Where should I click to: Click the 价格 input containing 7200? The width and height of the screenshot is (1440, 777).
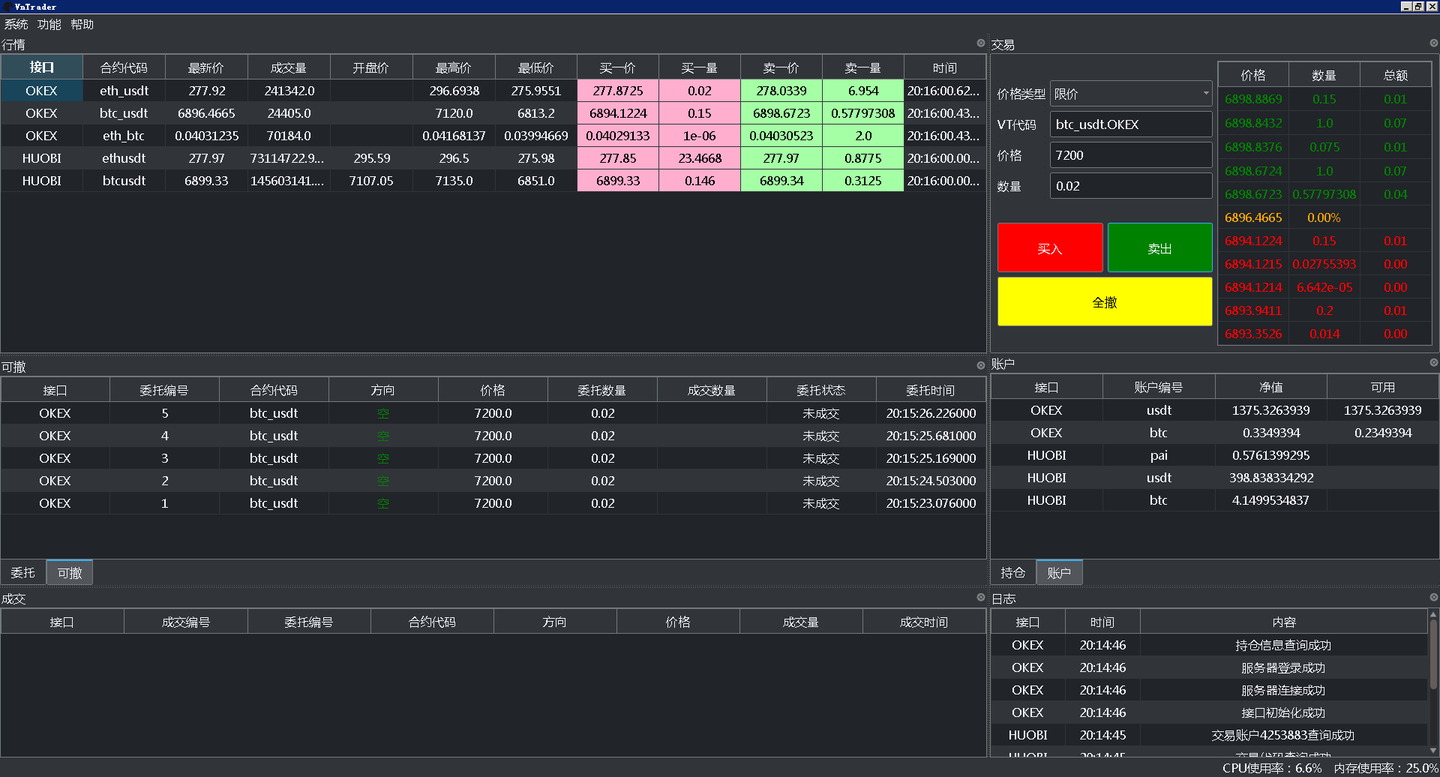(x=1131, y=155)
